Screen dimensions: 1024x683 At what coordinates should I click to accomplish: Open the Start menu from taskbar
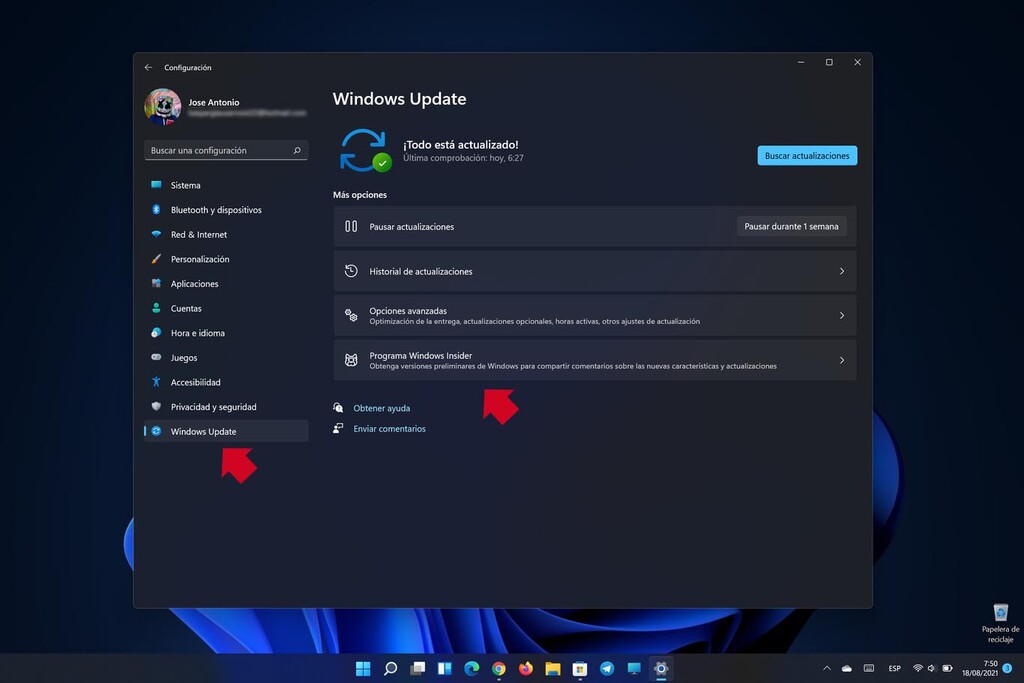tap(363, 668)
